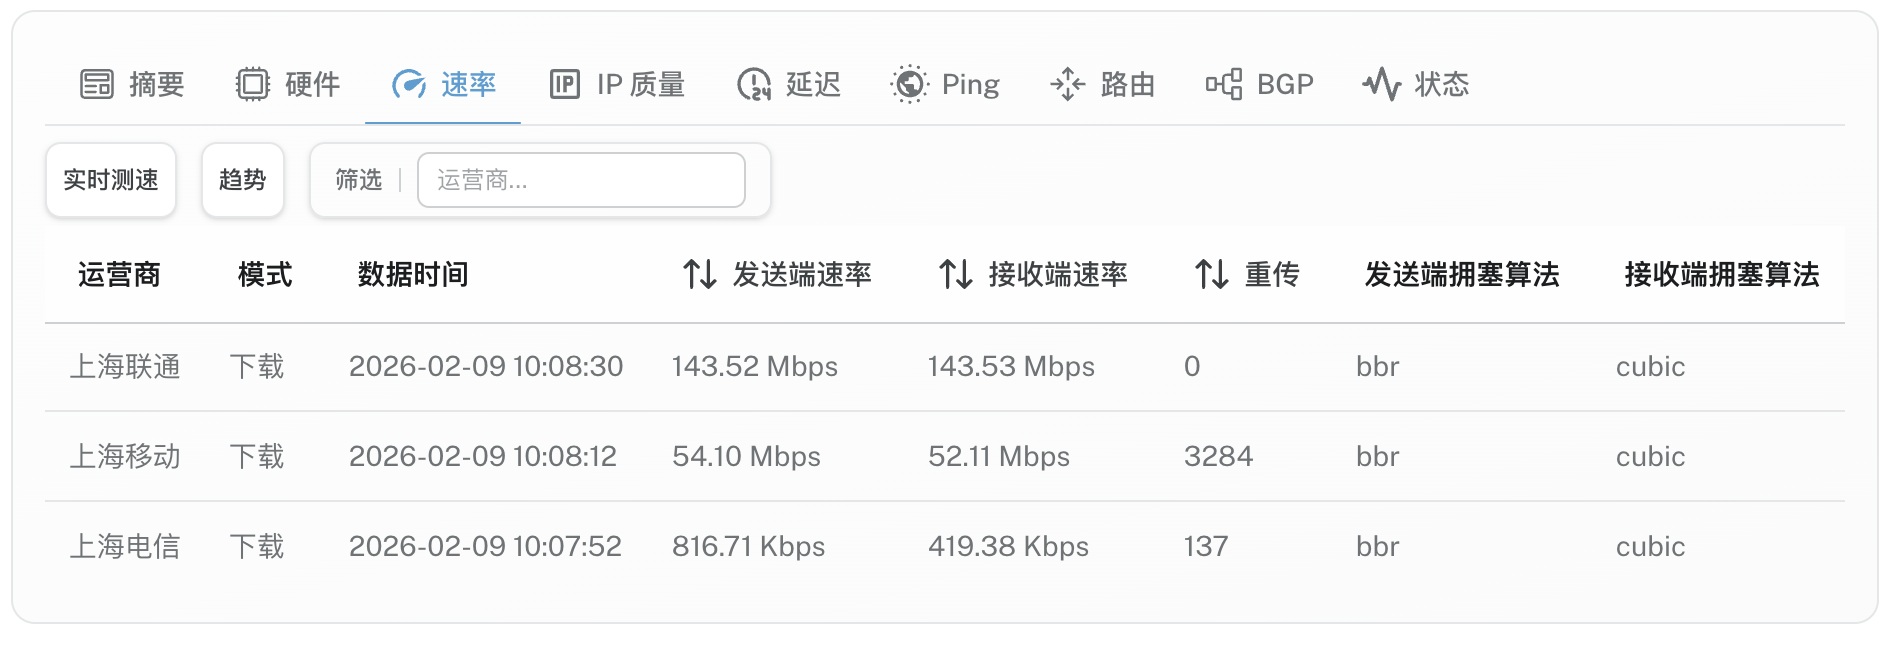Click the globe icon for Ping

[x=909, y=84]
